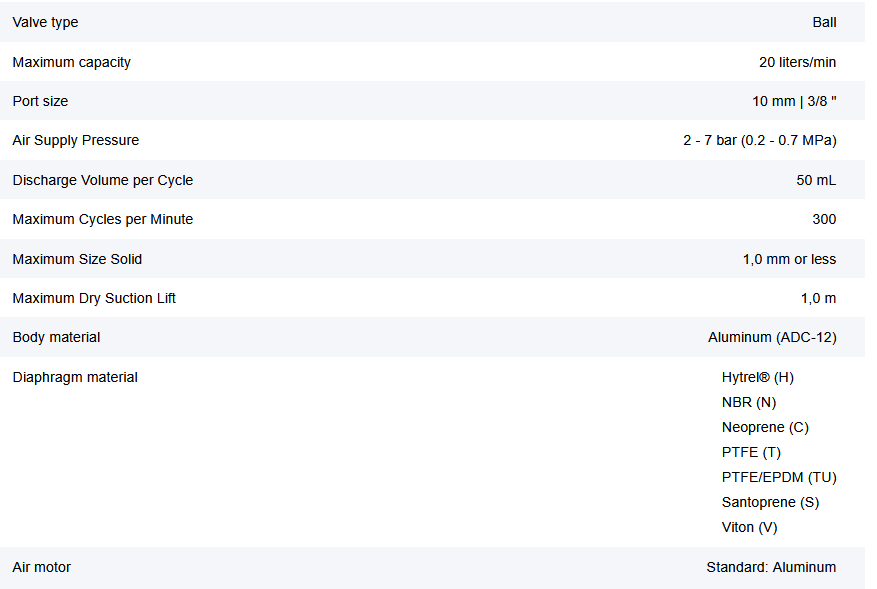This screenshot has width=877, height=589.
Task: Click the Maximum Cycles per Minute label
Action: tap(102, 219)
